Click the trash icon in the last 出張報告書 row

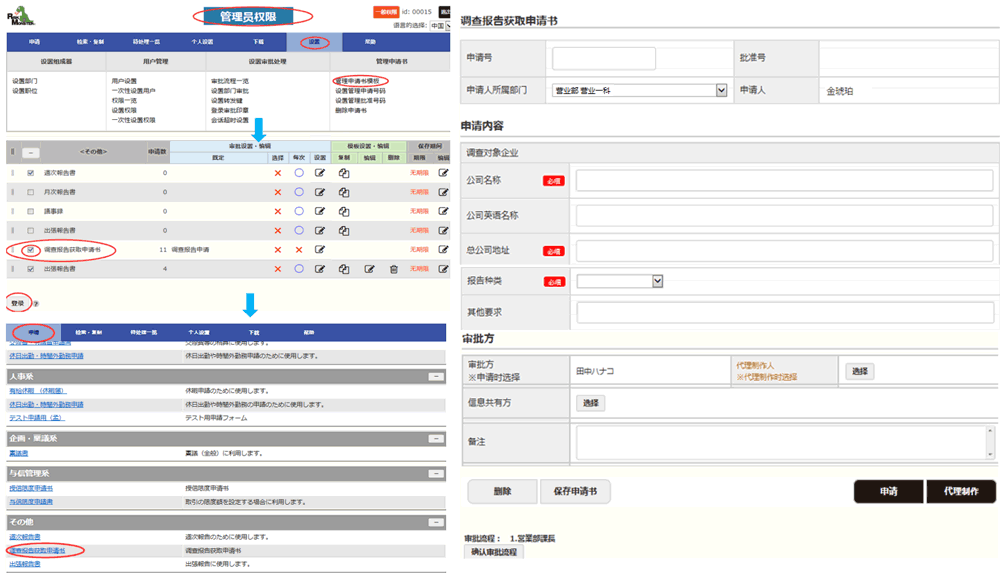(393, 269)
